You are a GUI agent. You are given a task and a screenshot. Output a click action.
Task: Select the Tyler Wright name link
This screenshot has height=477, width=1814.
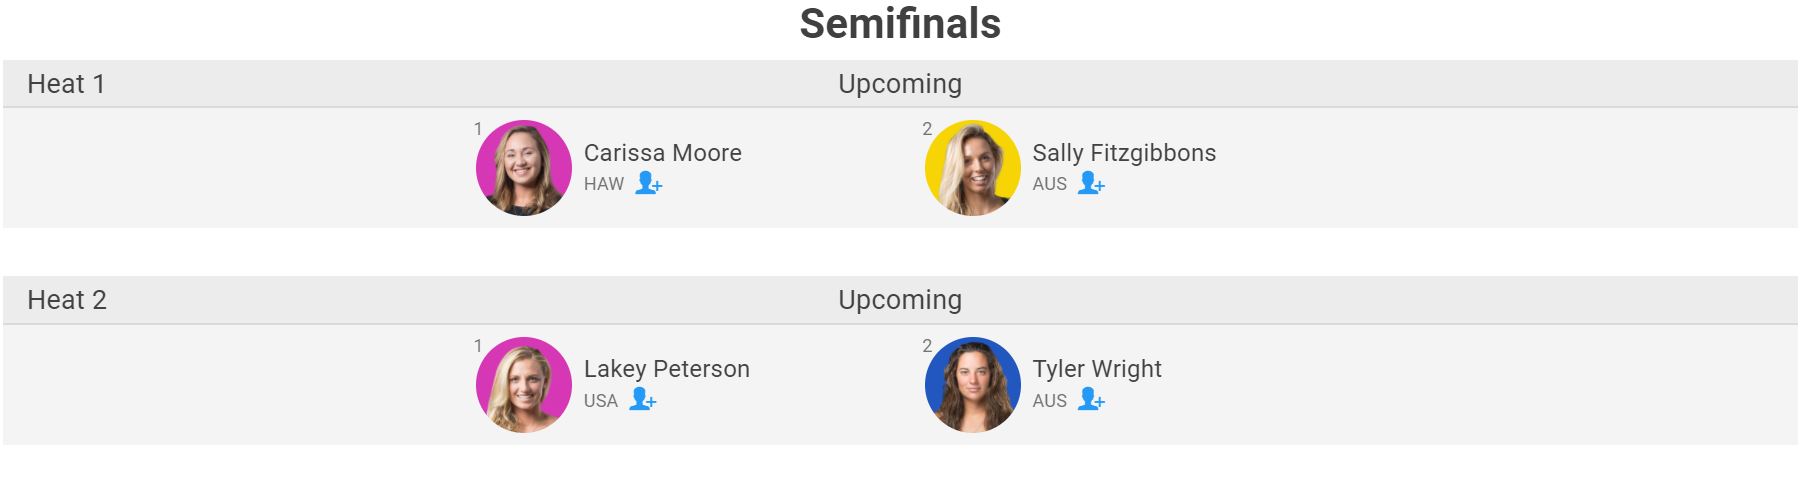click(1096, 369)
